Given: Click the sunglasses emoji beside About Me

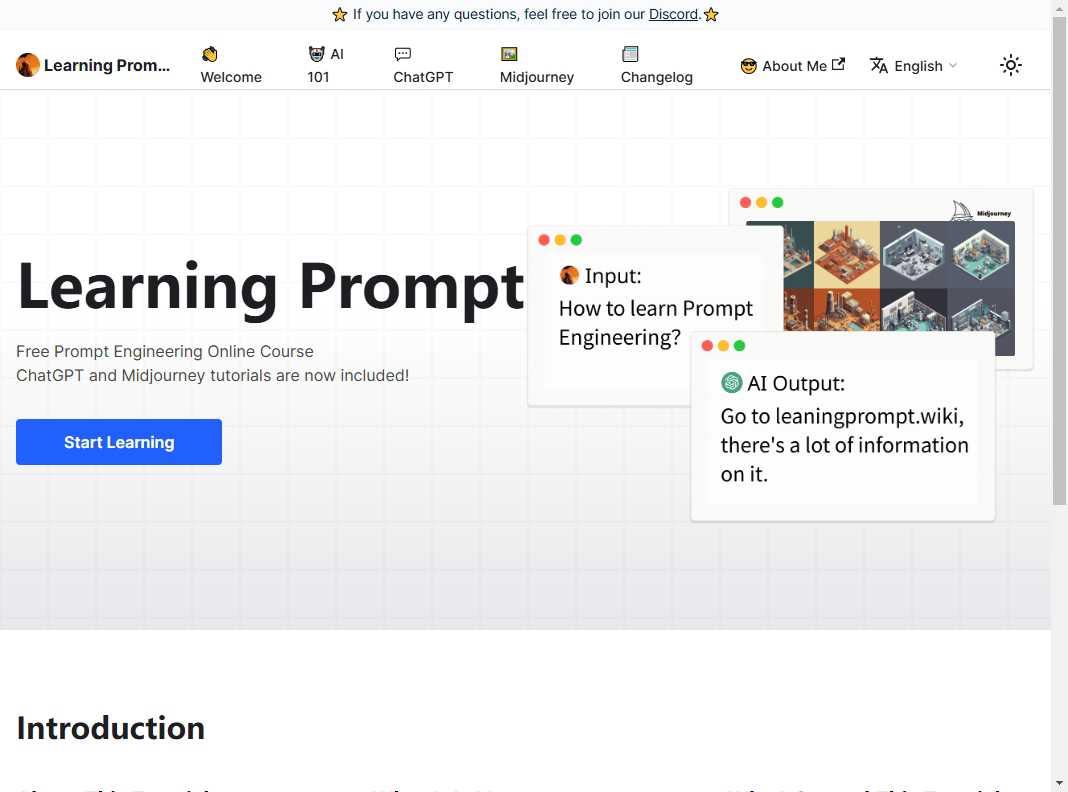Looking at the screenshot, I should click(749, 66).
